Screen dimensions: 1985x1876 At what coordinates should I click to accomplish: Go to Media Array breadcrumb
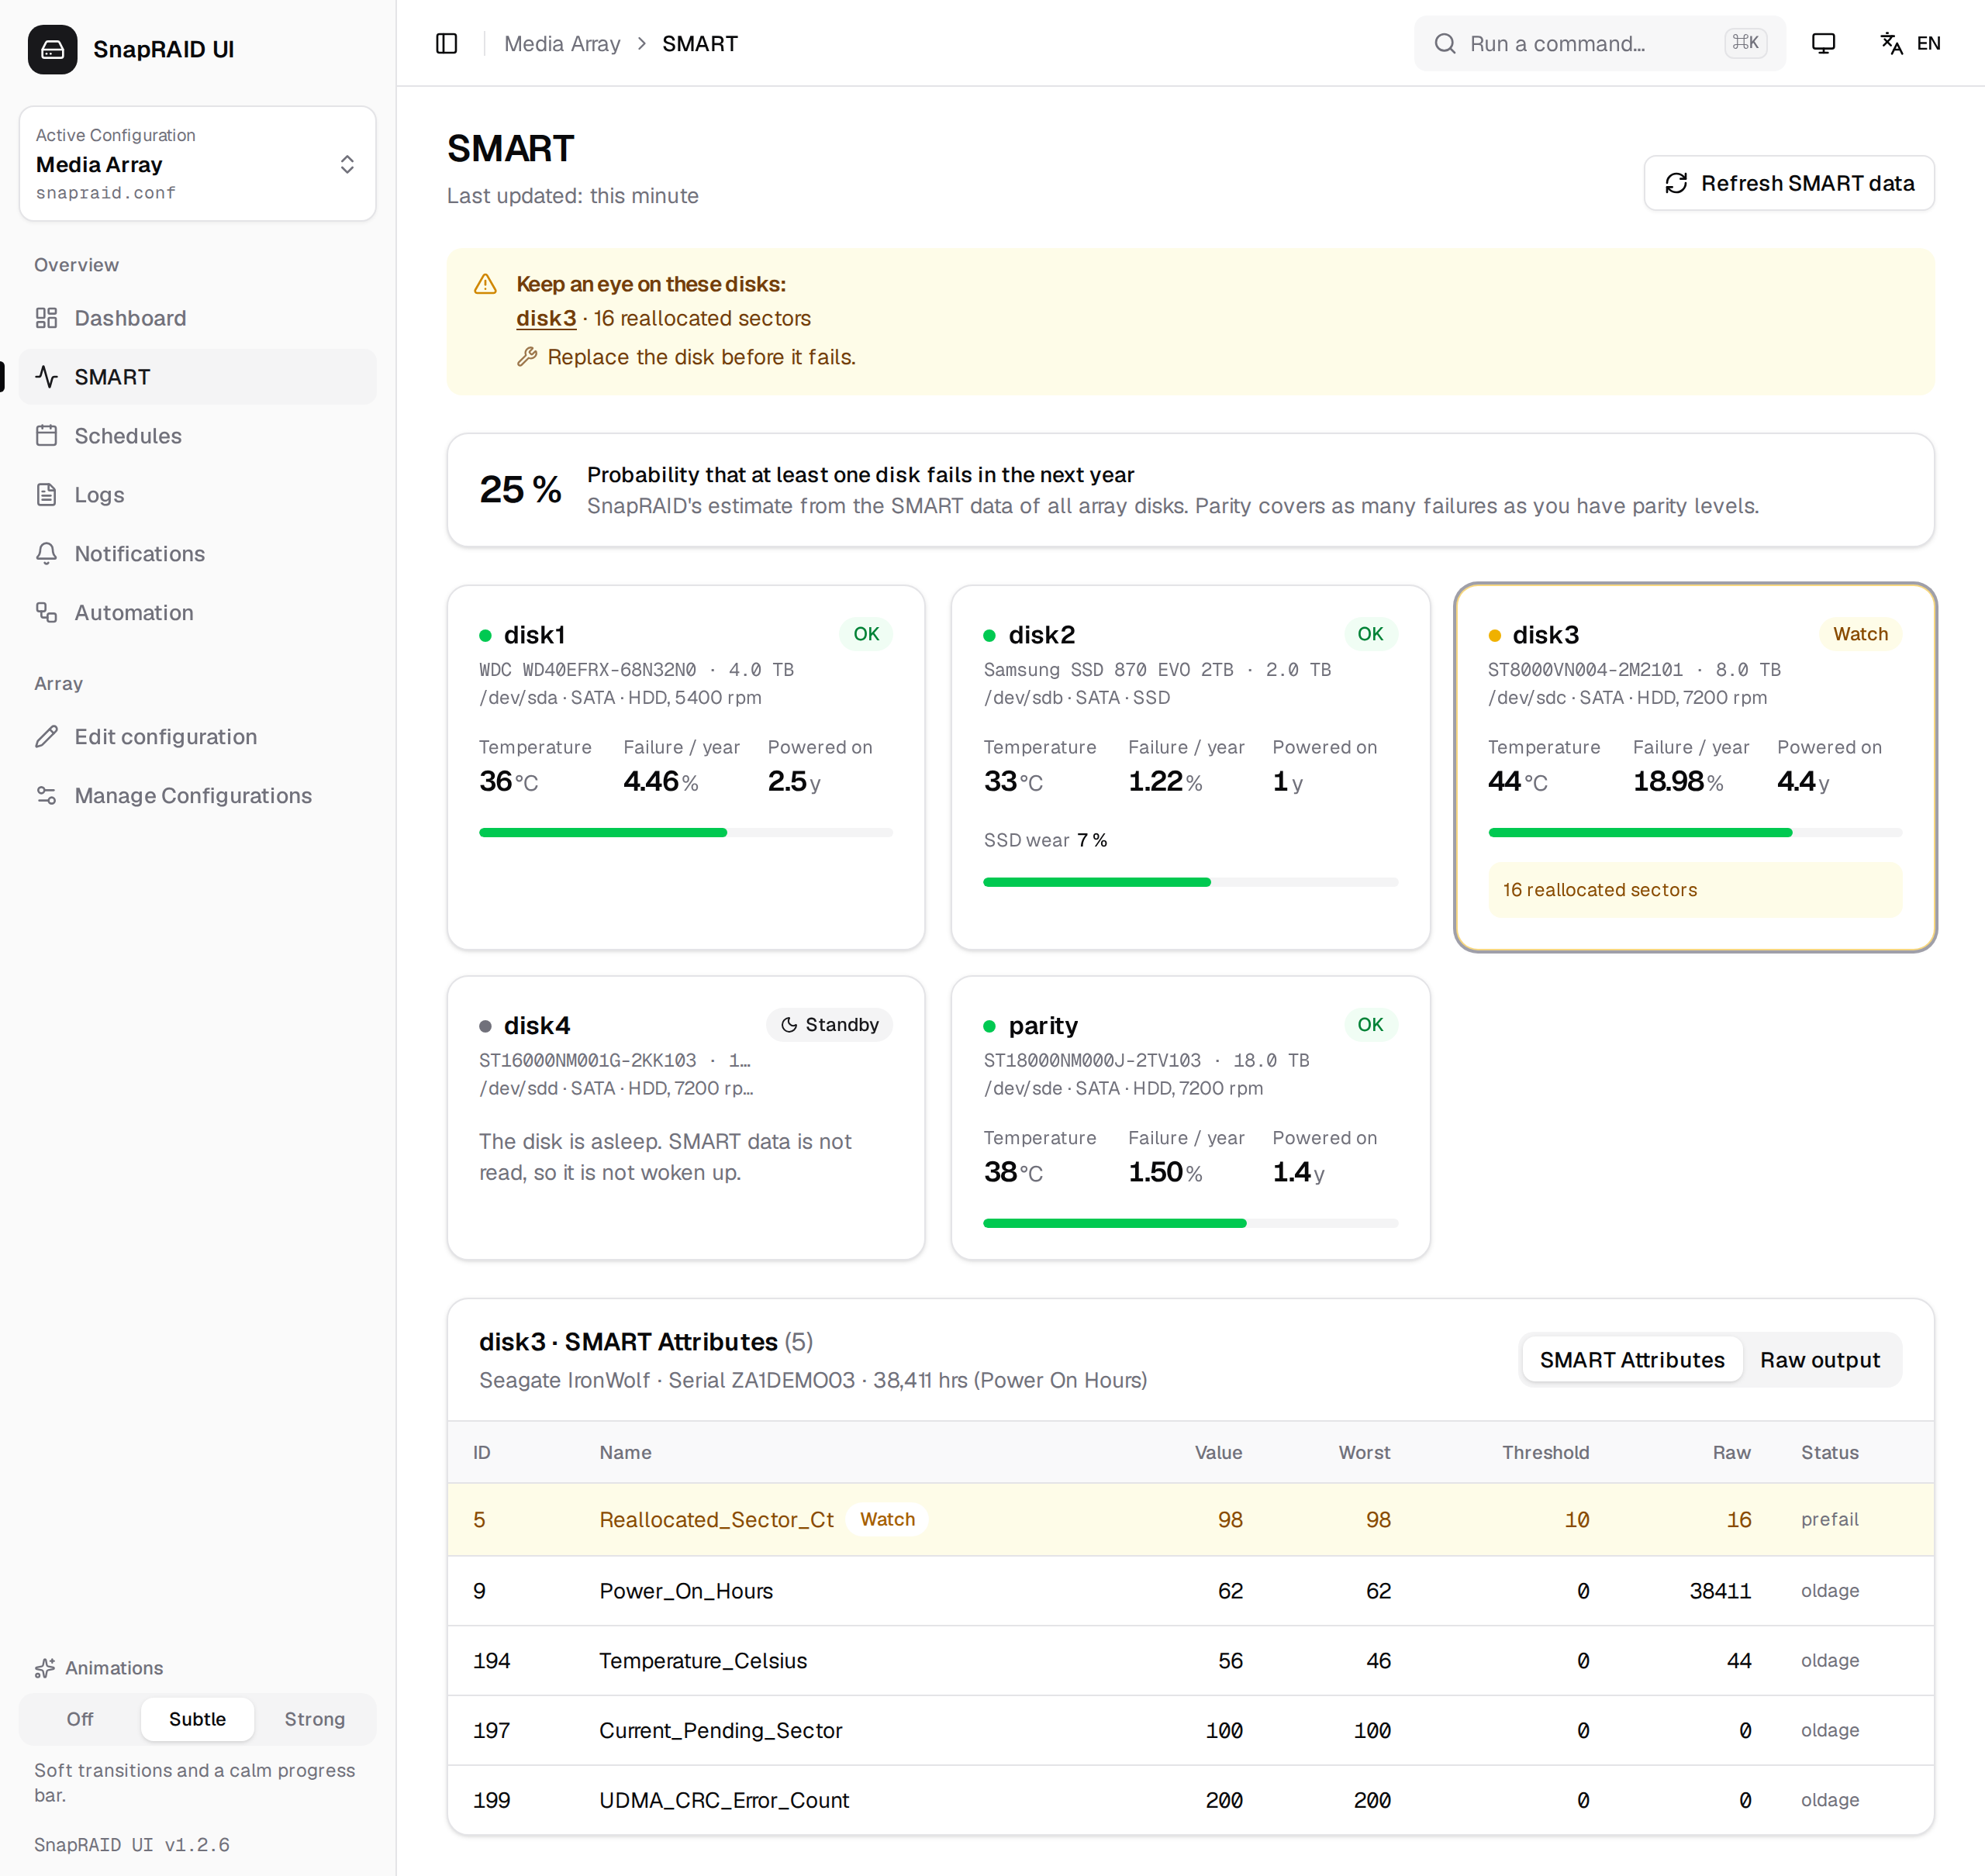[562, 44]
